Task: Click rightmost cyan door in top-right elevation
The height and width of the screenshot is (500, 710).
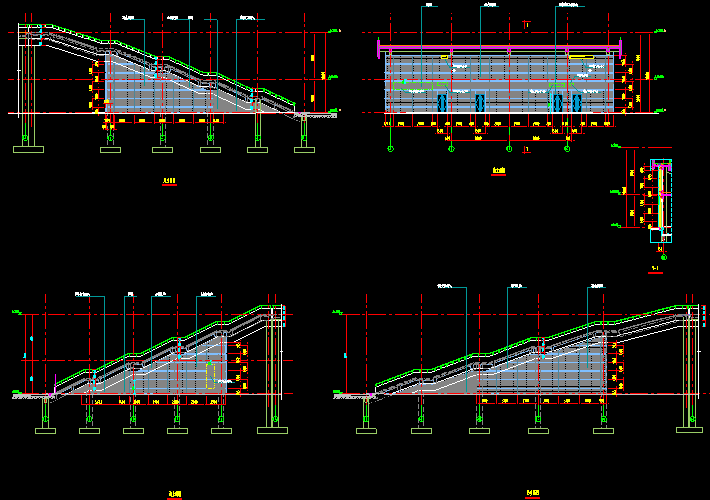Action: pyautogui.click(x=576, y=102)
